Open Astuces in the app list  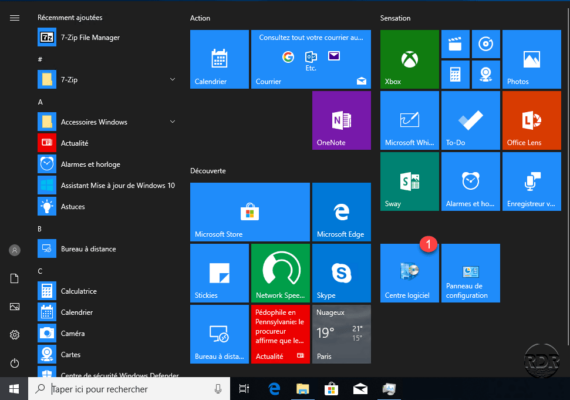(x=108, y=206)
